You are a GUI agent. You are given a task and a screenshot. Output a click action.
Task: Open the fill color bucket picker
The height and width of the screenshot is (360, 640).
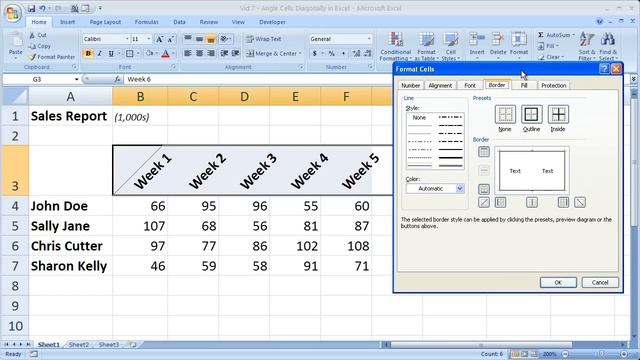tap(149, 53)
